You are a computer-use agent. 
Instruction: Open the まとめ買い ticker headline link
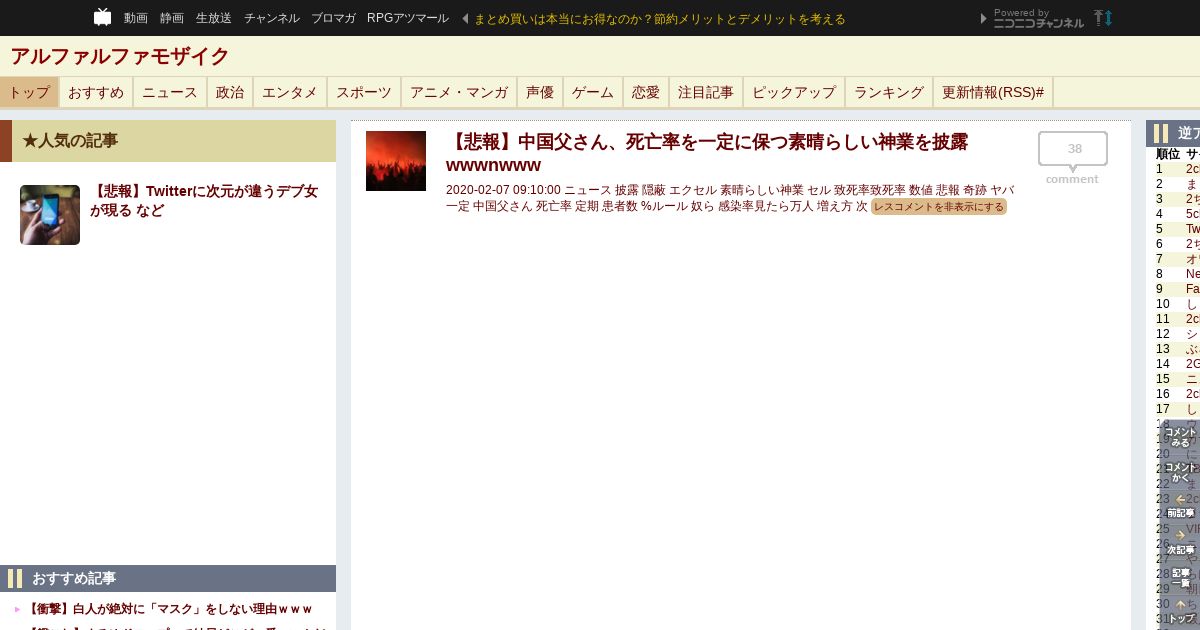[660, 18]
